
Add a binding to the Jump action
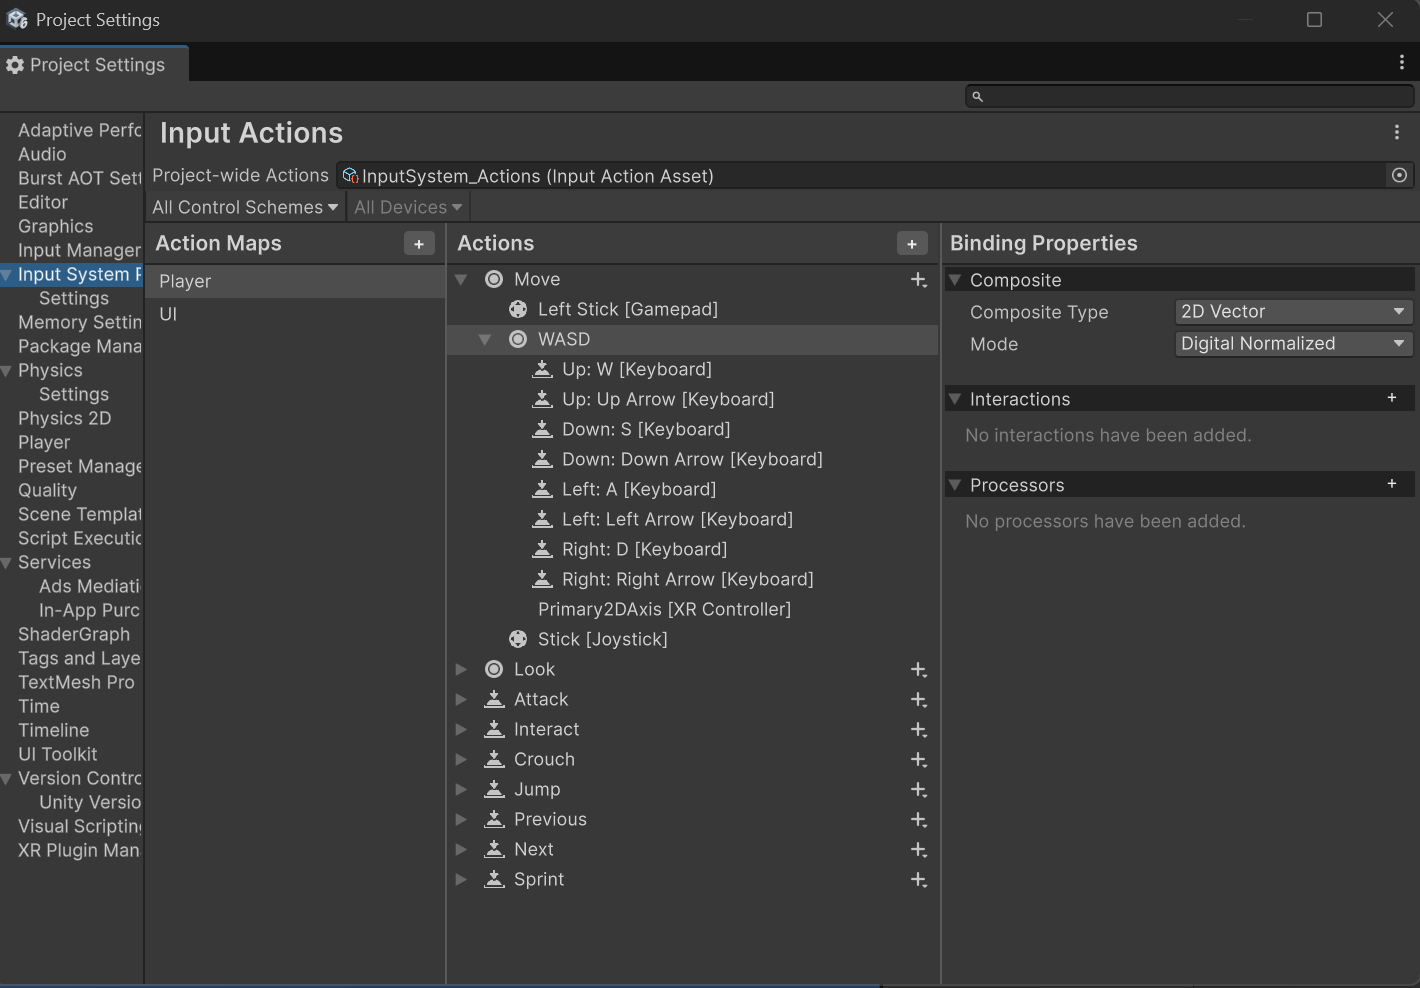918,790
